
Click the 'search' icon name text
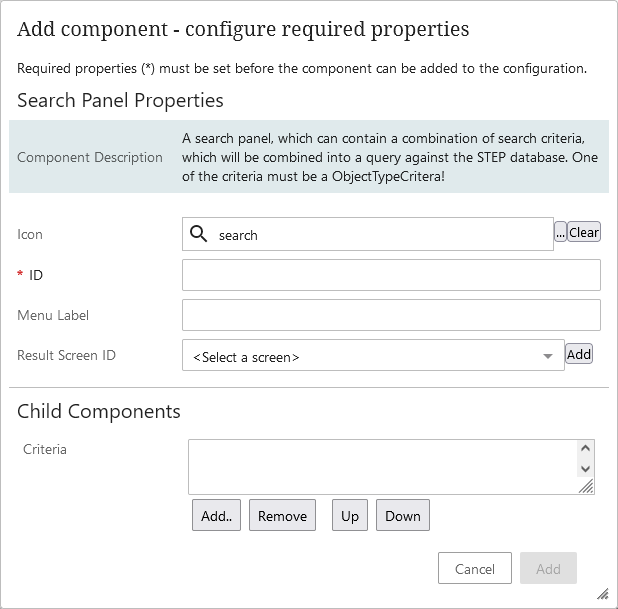238,235
